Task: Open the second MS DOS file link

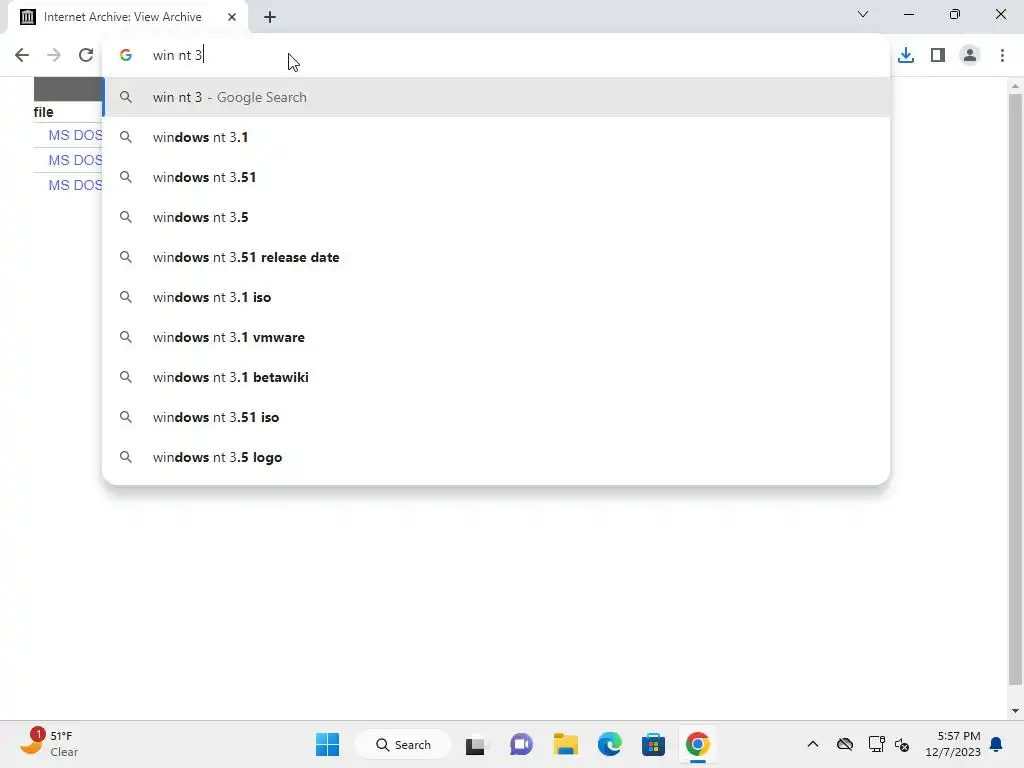Action: 75,160
